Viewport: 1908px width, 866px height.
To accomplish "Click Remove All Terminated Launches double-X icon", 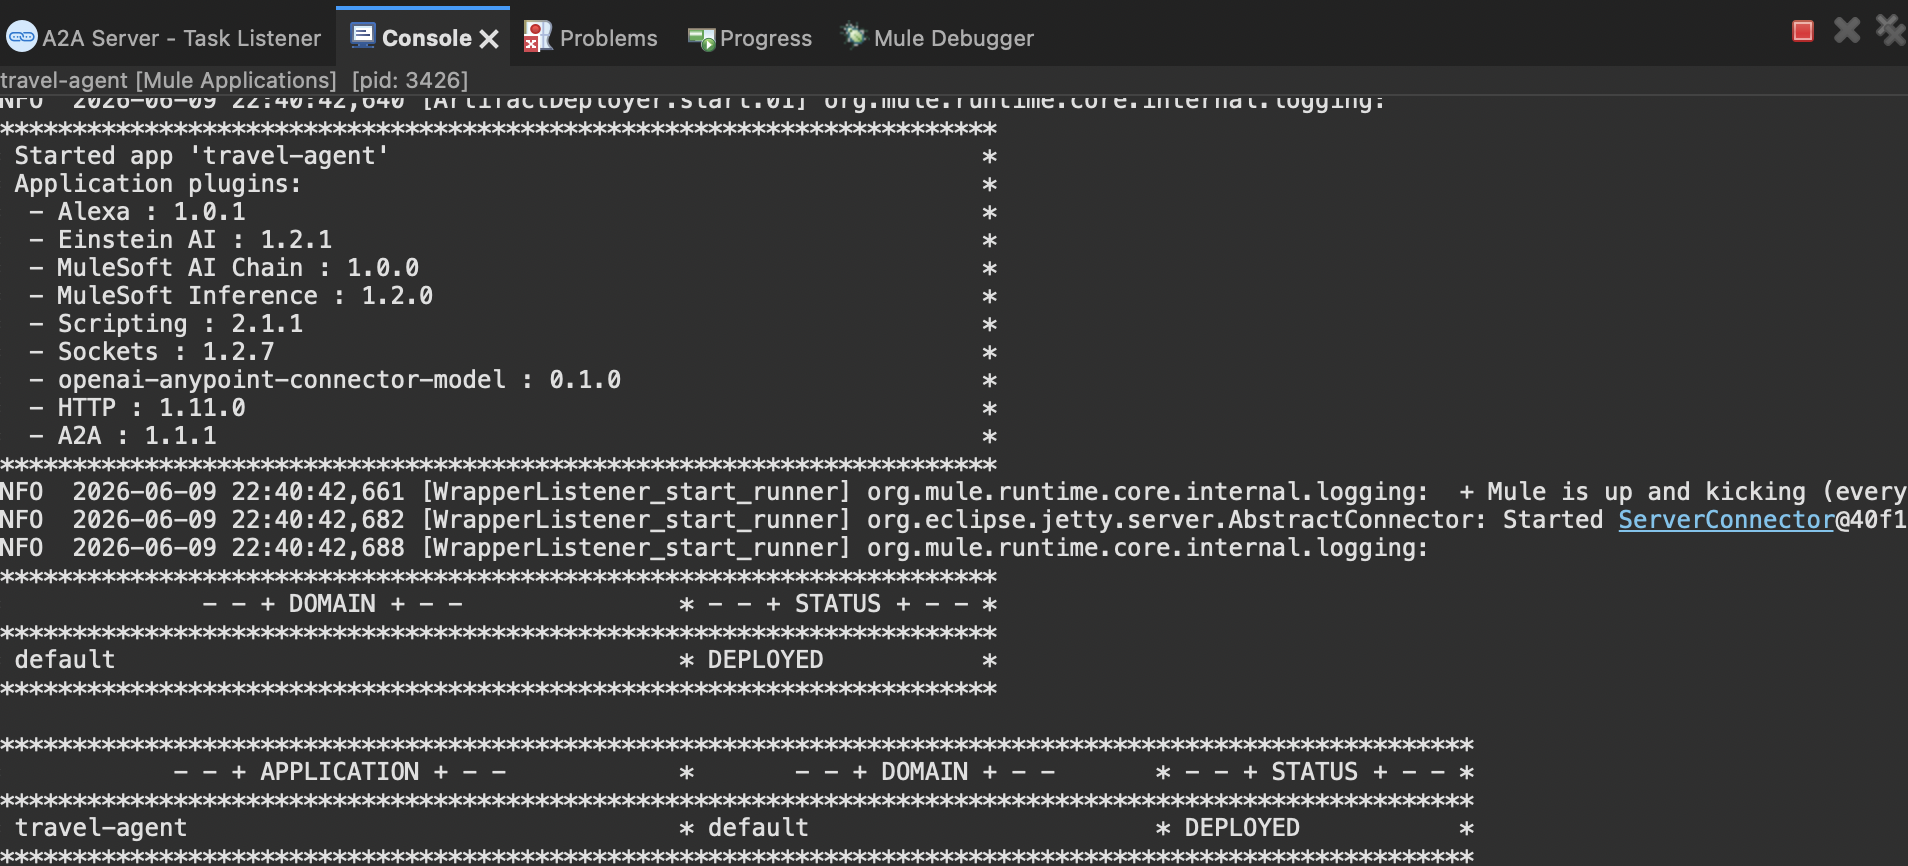I will [x=1890, y=31].
